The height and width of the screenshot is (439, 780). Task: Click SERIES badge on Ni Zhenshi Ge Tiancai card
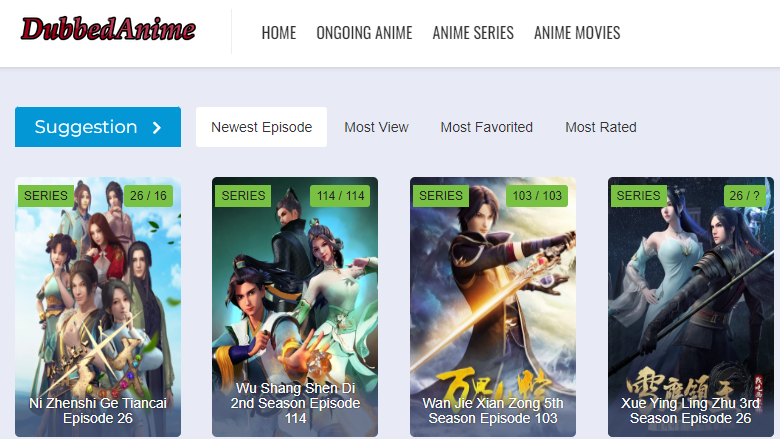coord(46,196)
